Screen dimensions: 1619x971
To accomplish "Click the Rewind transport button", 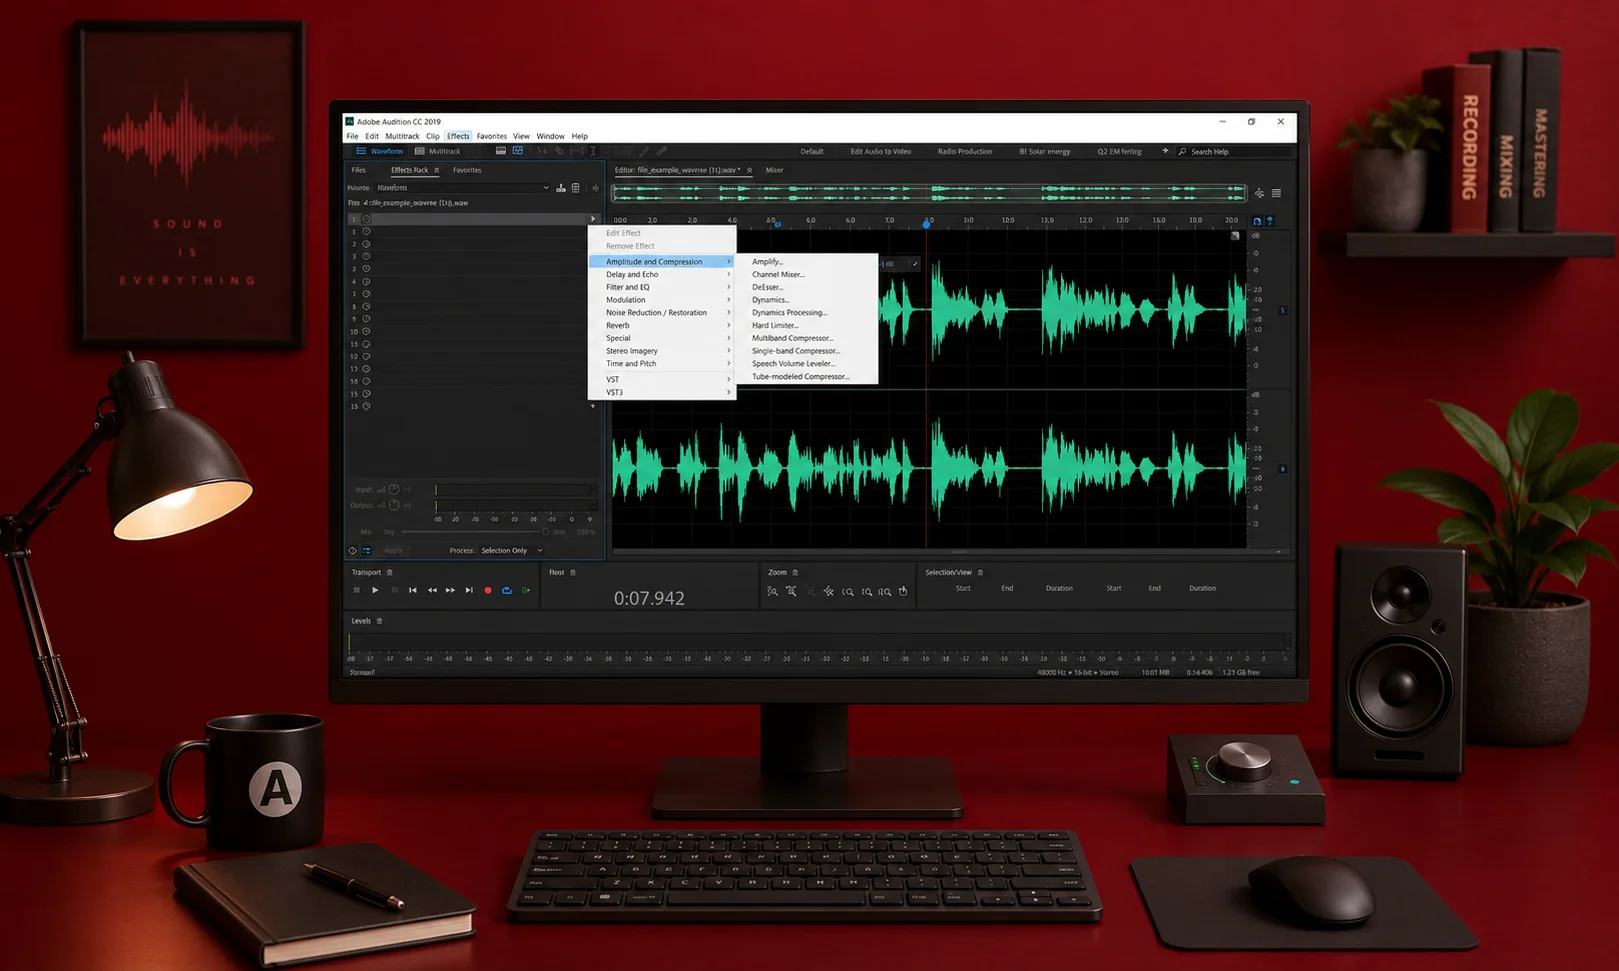I will point(432,590).
